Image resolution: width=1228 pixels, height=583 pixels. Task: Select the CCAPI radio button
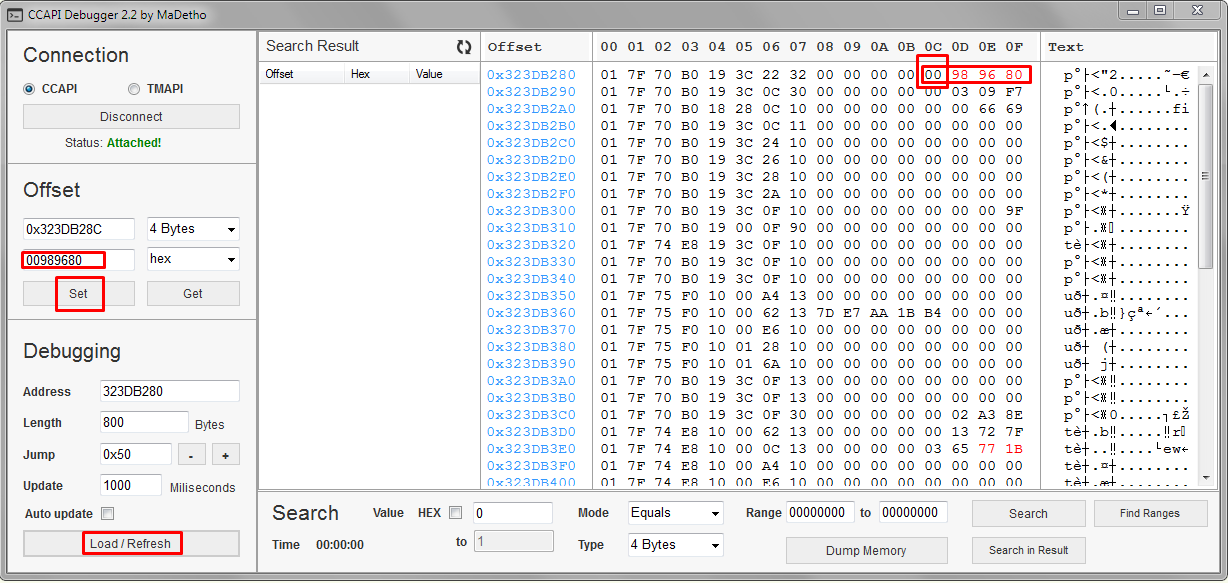29,88
